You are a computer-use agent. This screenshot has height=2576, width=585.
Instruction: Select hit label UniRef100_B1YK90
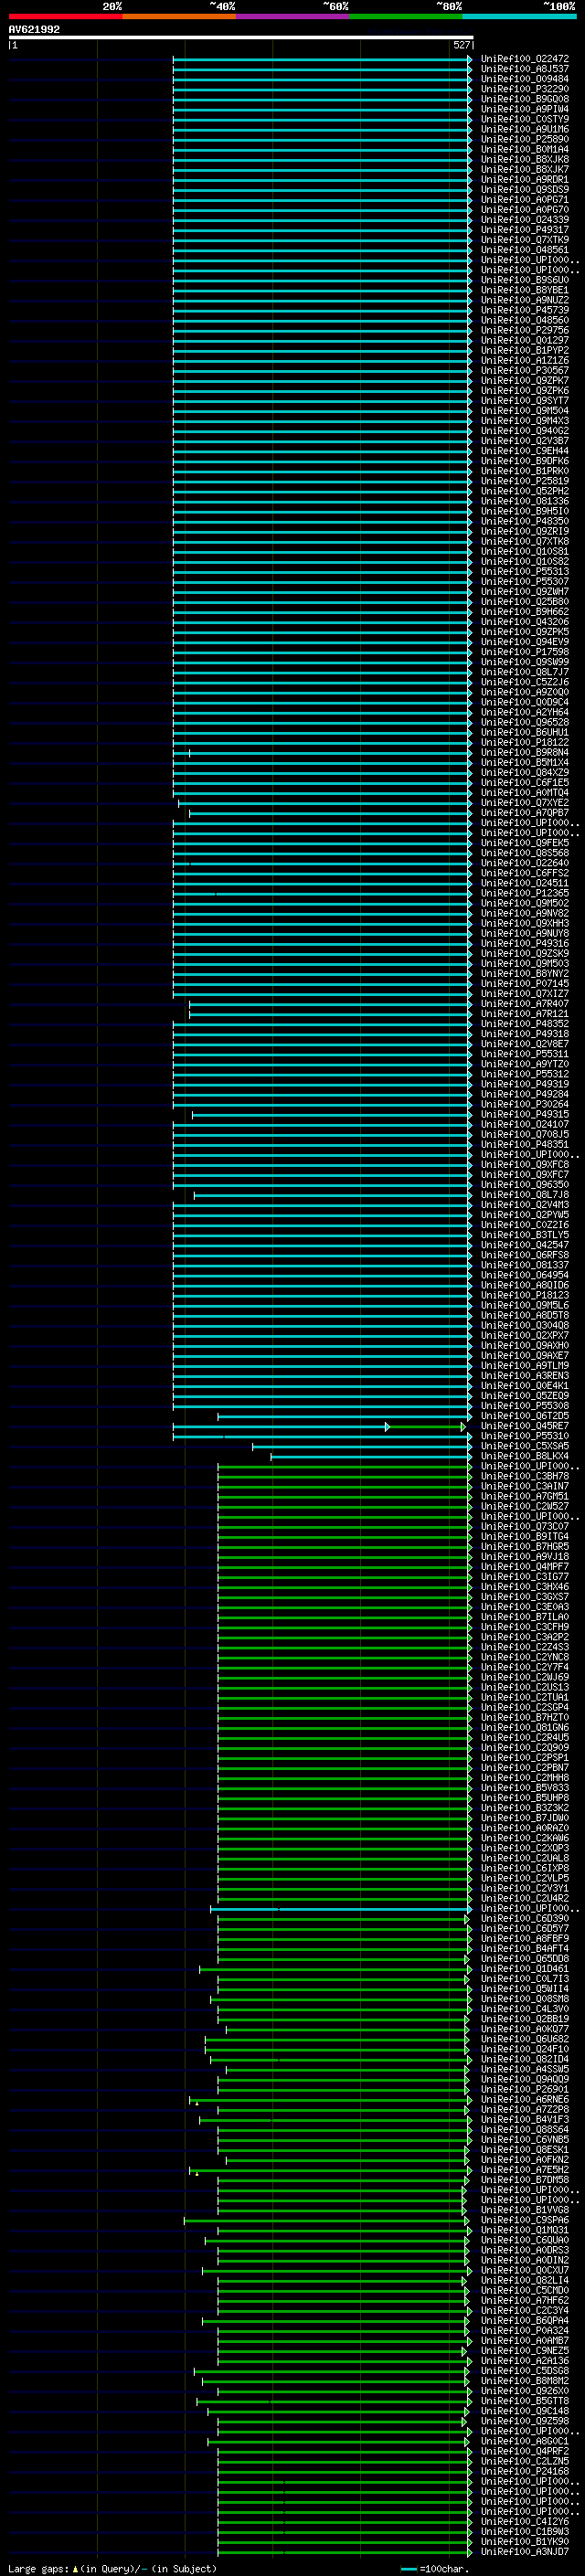tap(524, 2541)
